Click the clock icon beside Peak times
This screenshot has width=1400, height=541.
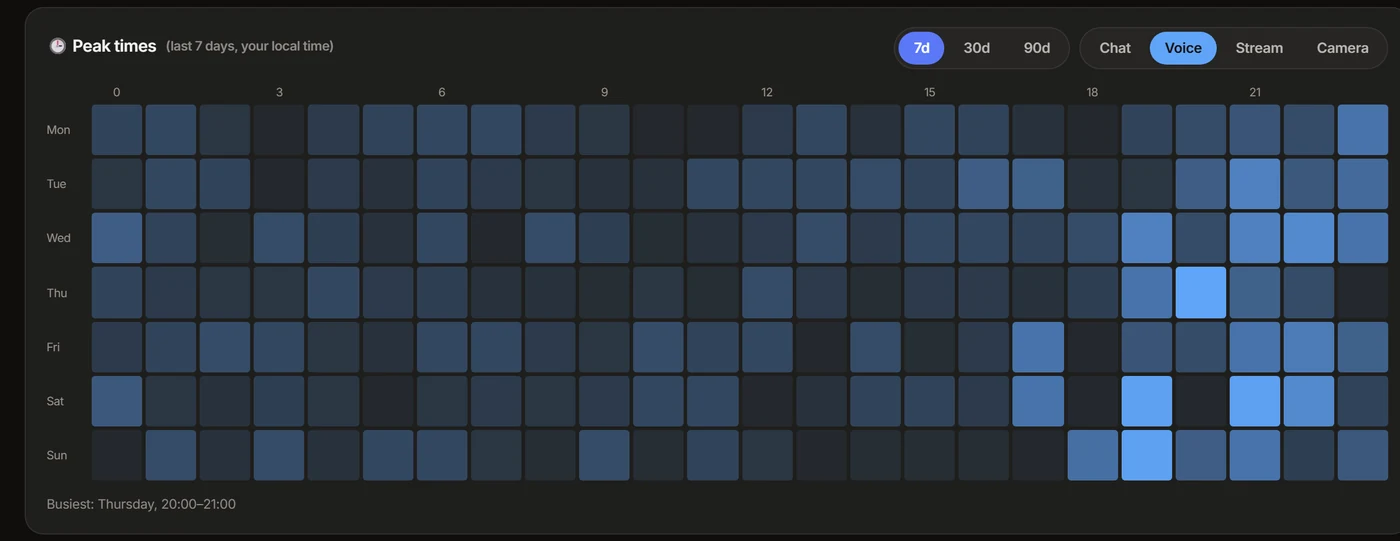click(x=58, y=46)
